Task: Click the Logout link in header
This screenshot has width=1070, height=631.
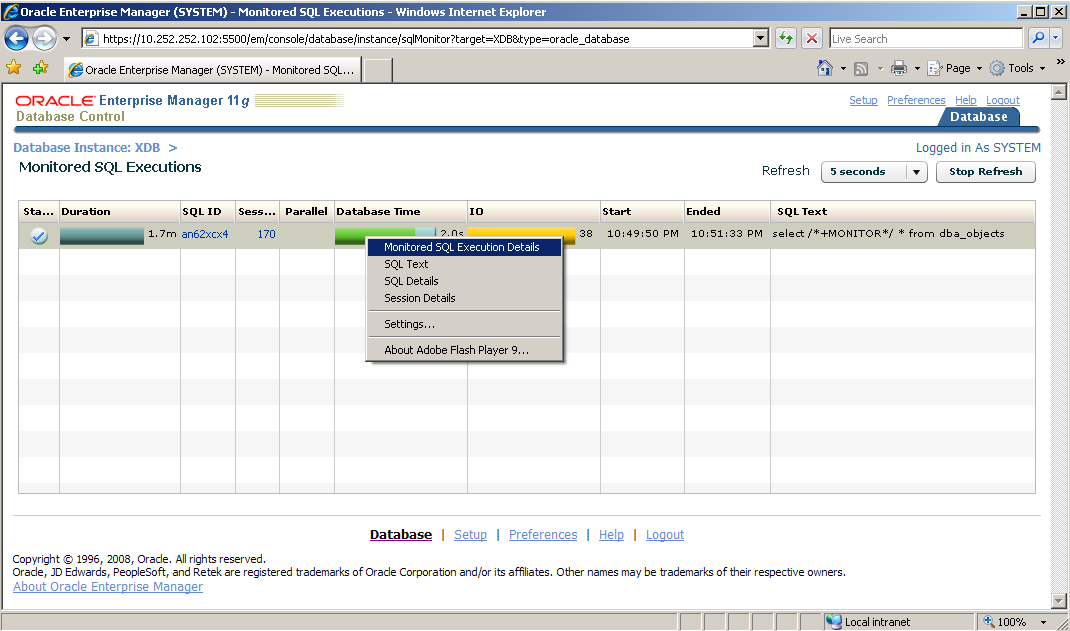Action: [x=1002, y=100]
